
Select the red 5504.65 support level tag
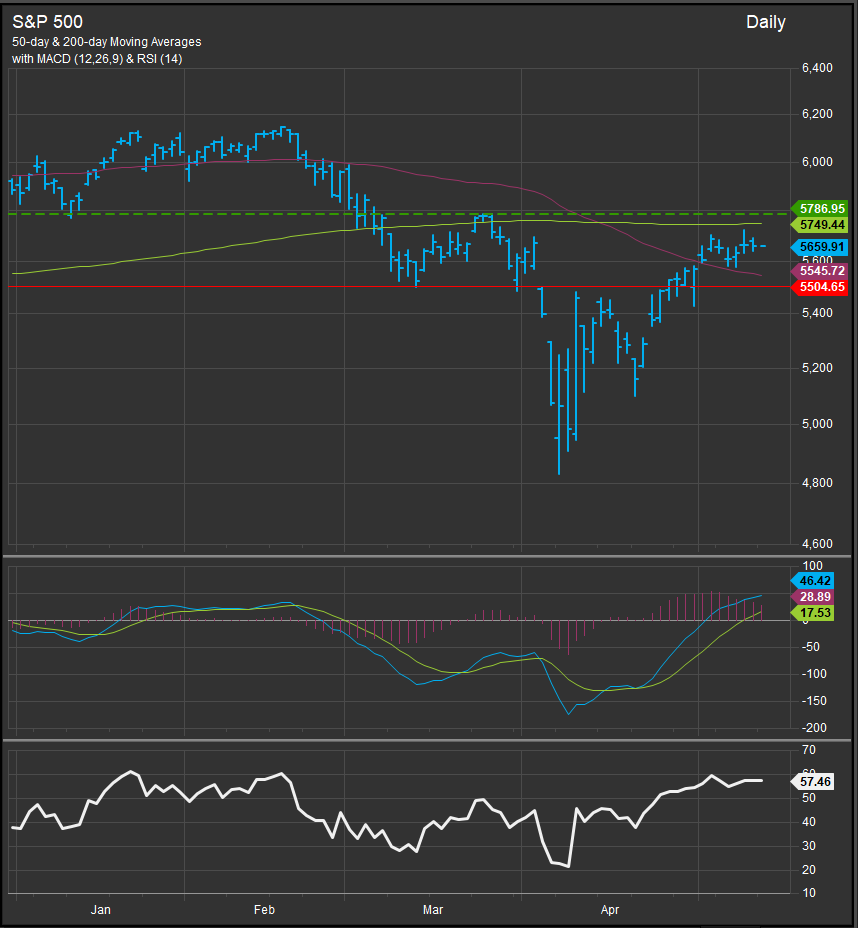[x=820, y=287]
